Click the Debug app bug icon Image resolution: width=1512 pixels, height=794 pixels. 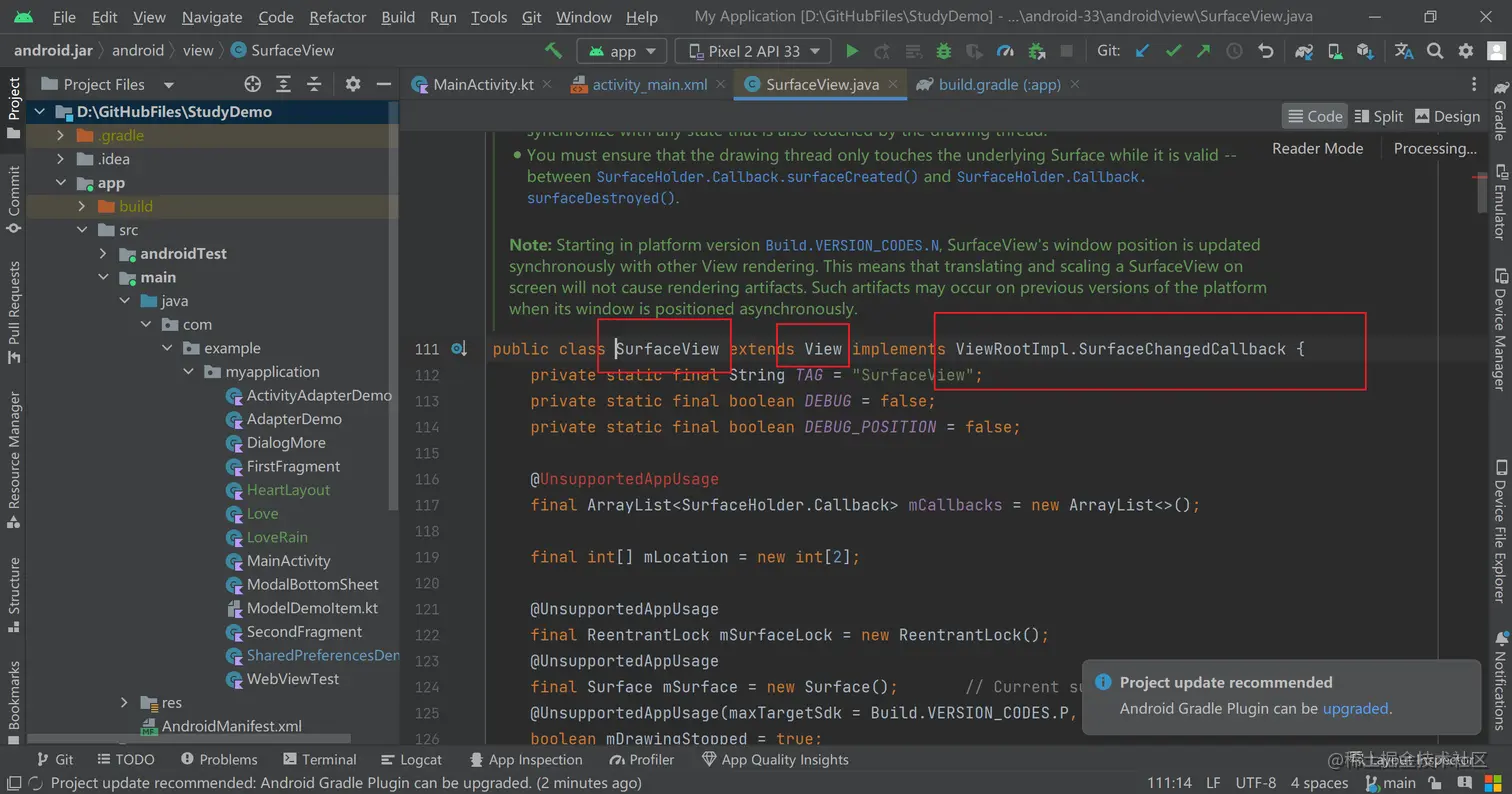[x=943, y=51]
